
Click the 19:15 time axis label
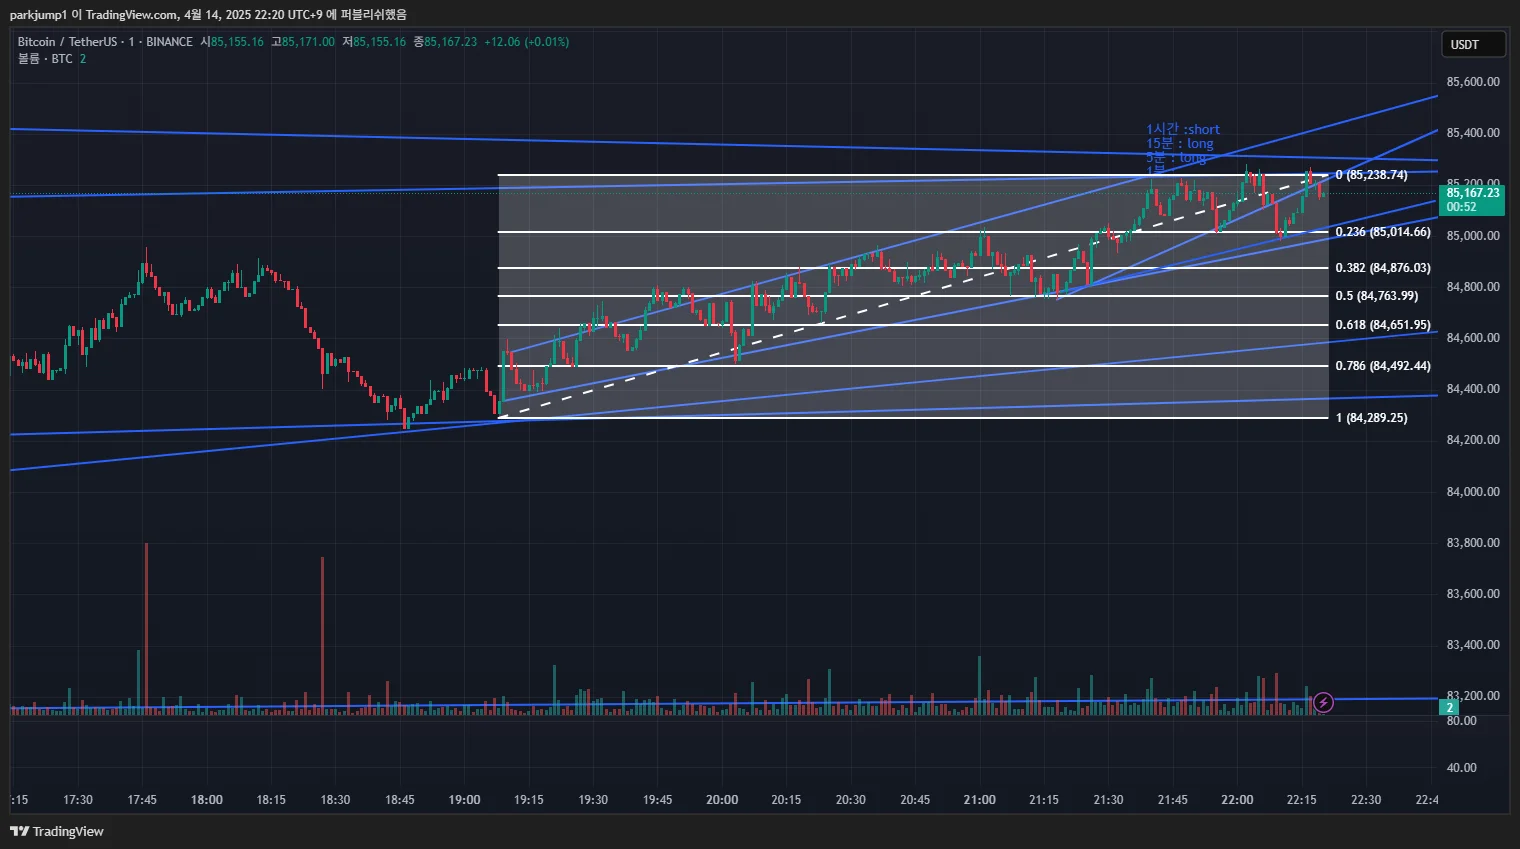coord(529,800)
